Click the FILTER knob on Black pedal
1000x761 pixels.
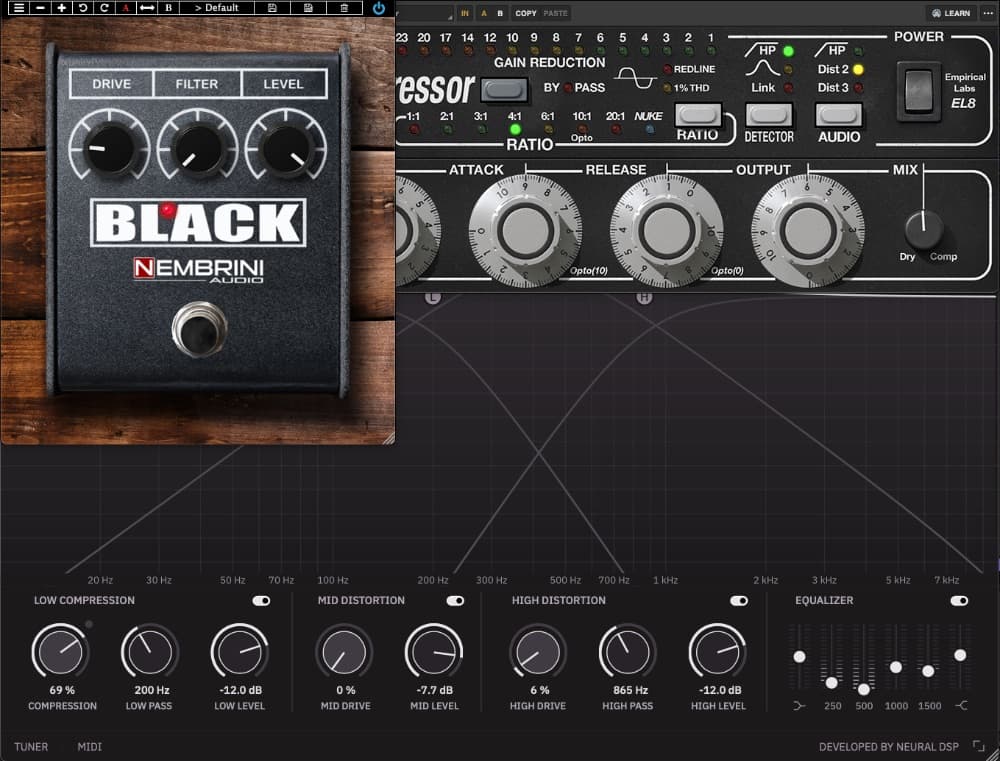click(198, 149)
